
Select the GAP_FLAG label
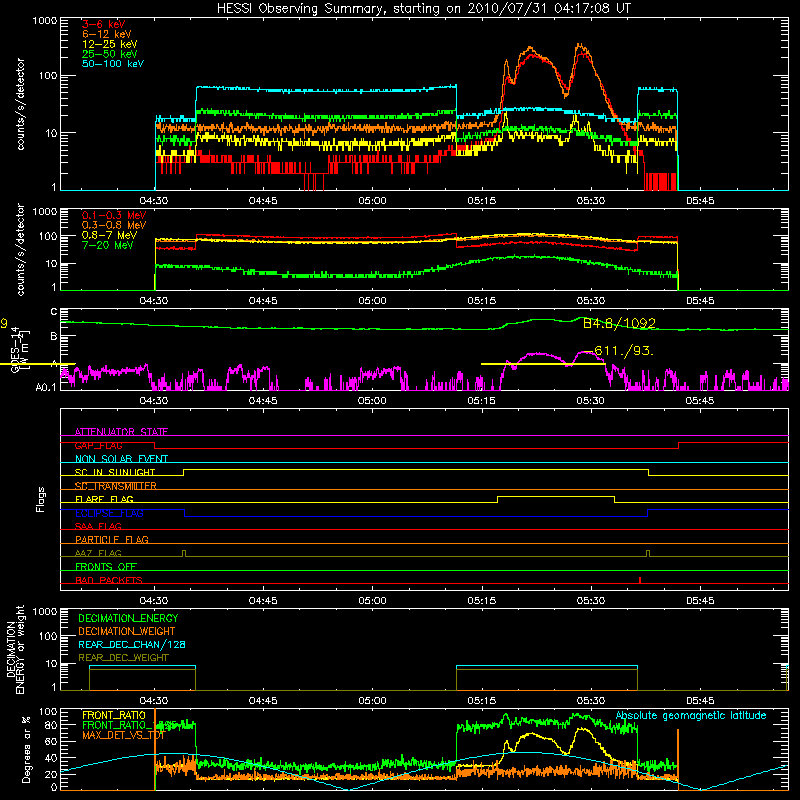tap(98, 445)
